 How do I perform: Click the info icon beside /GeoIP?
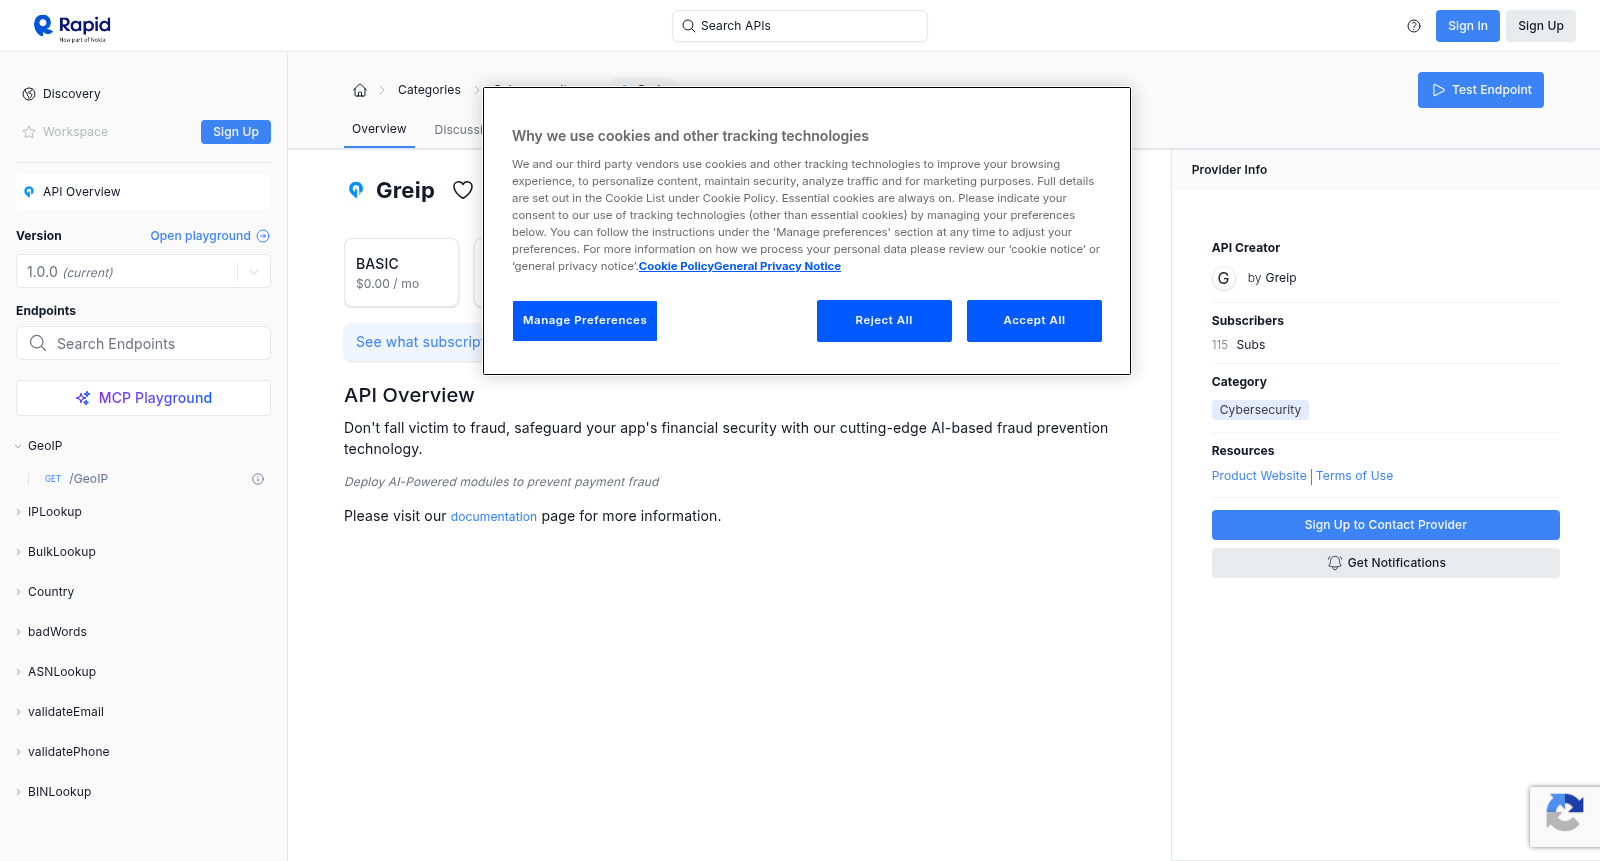(258, 479)
